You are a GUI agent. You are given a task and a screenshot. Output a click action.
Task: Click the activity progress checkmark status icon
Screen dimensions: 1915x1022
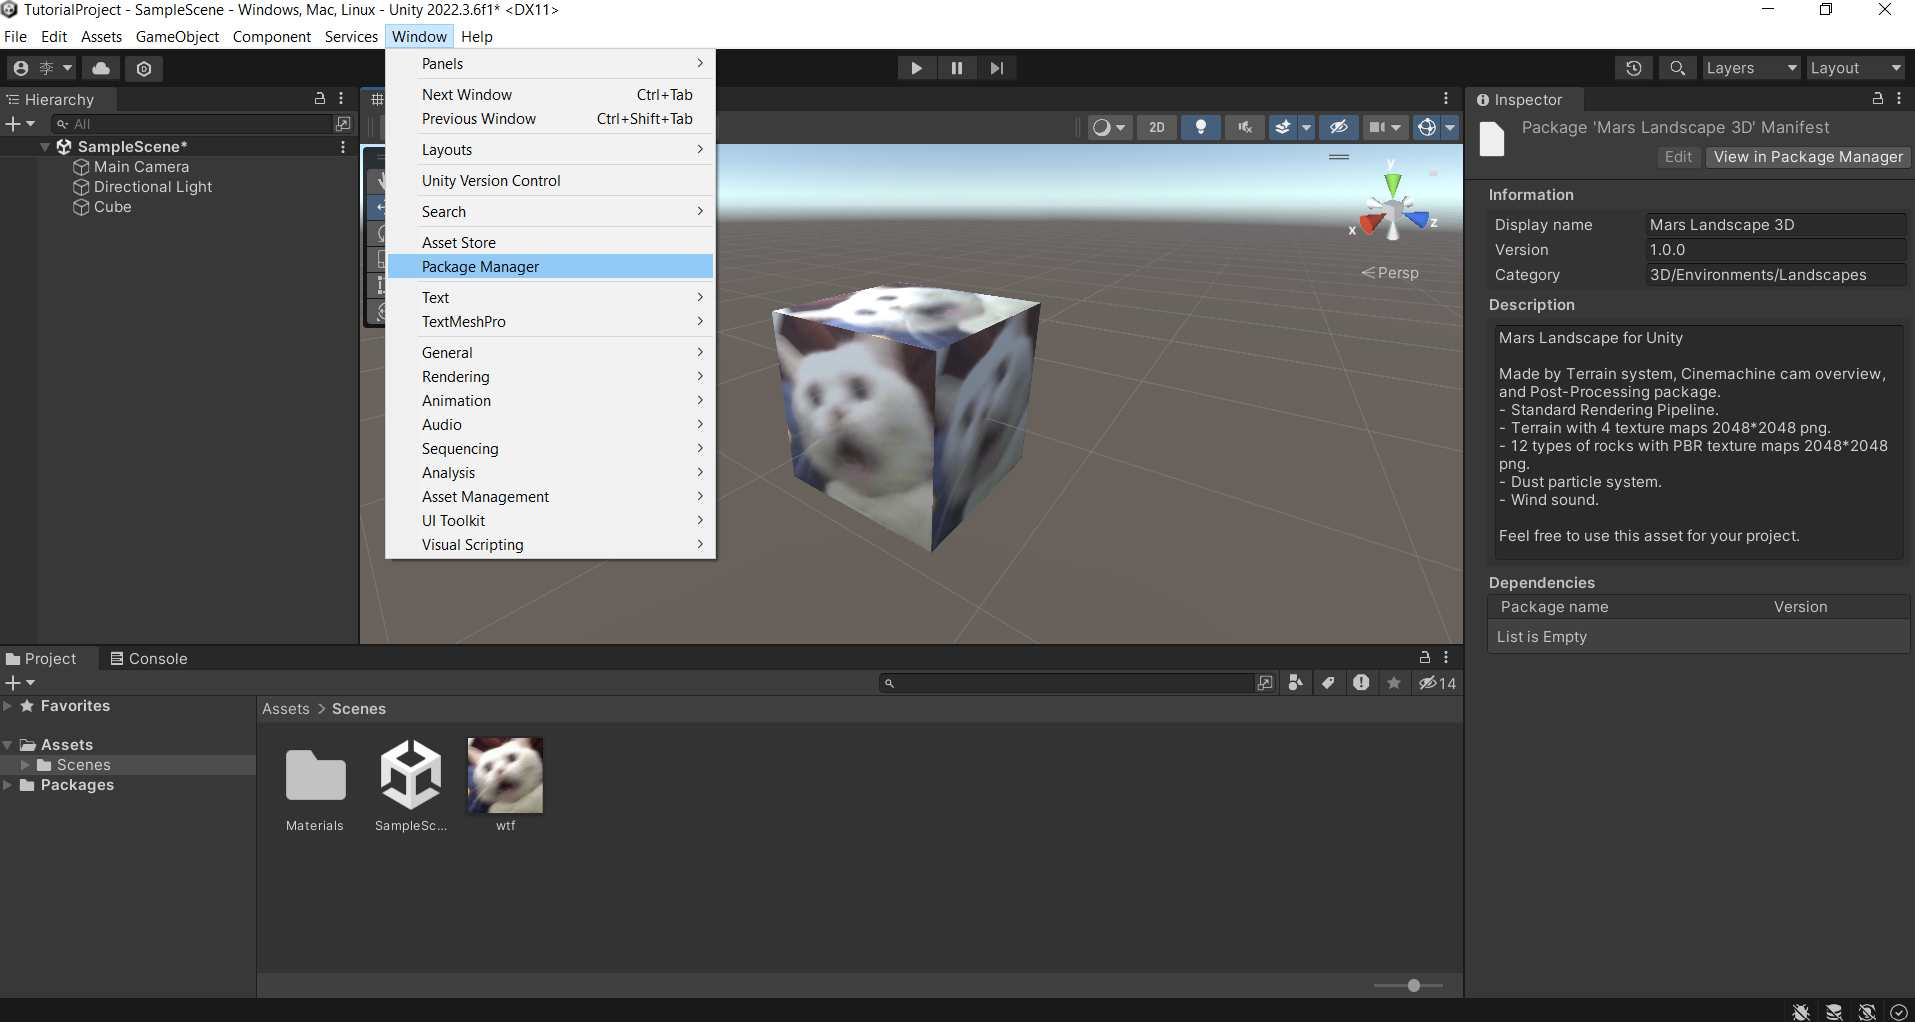coord(1899,1012)
